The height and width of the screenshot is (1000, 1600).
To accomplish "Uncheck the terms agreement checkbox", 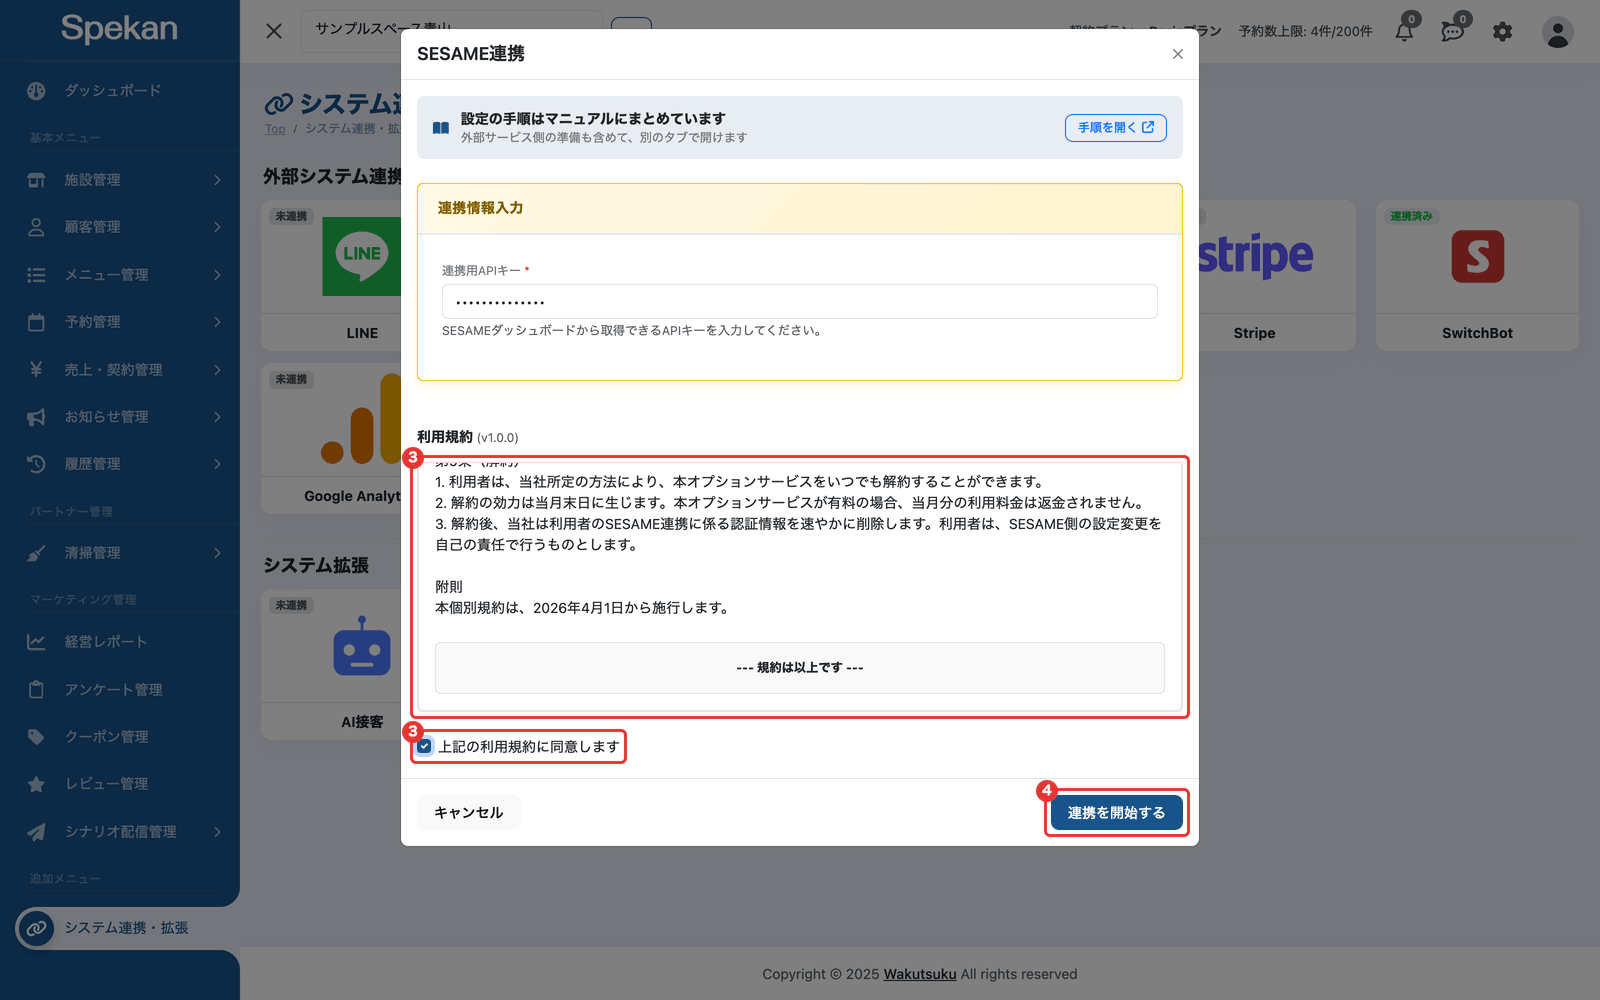I will click(425, 746).
